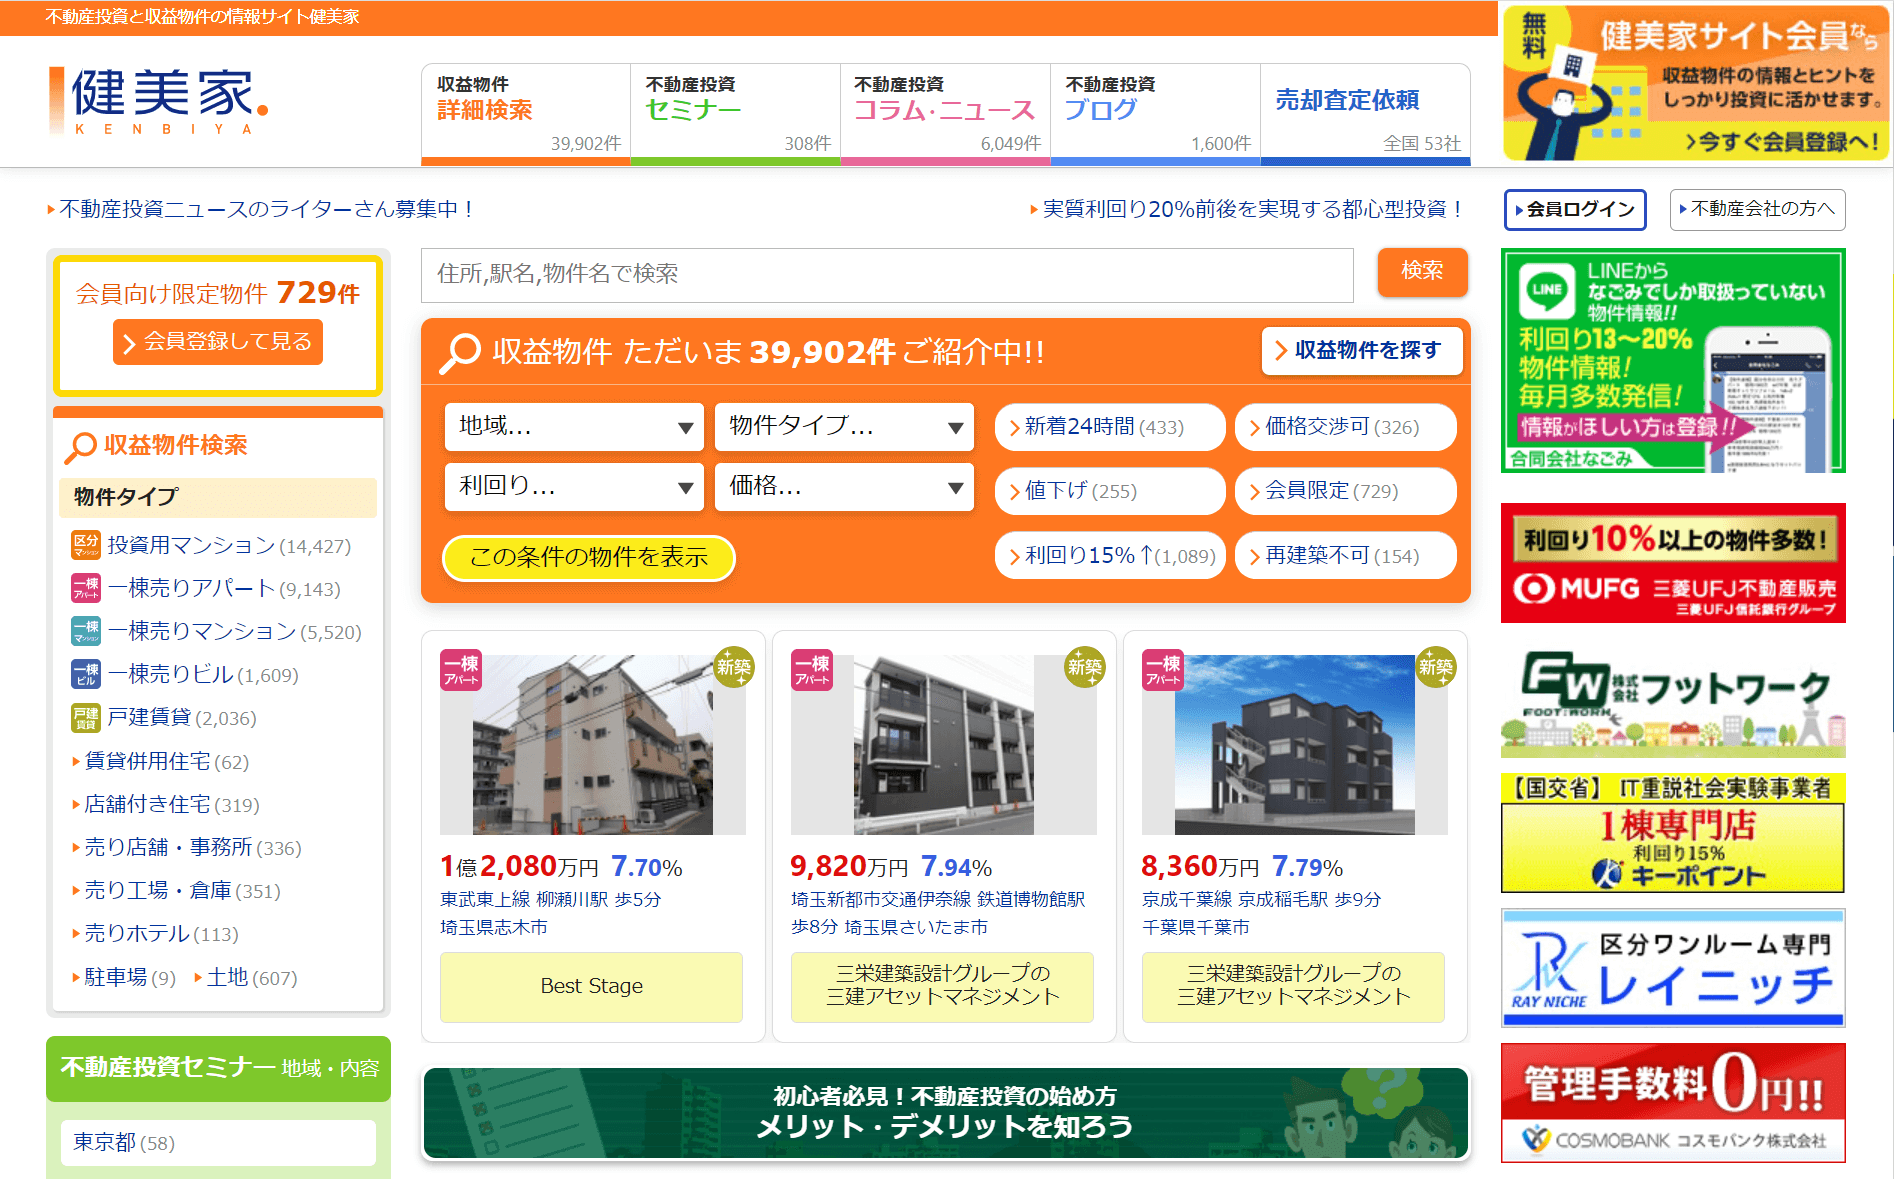This screenshot has width=1894, height=1179.
Task: Click the MUFG 三菱UFJ不動産販売 banner
Action: [x=1673, y=563]
